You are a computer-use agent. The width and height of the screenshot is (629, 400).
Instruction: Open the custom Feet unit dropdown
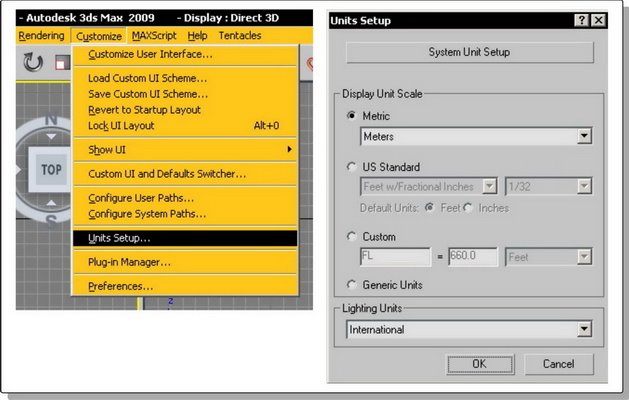coord(584,256)
